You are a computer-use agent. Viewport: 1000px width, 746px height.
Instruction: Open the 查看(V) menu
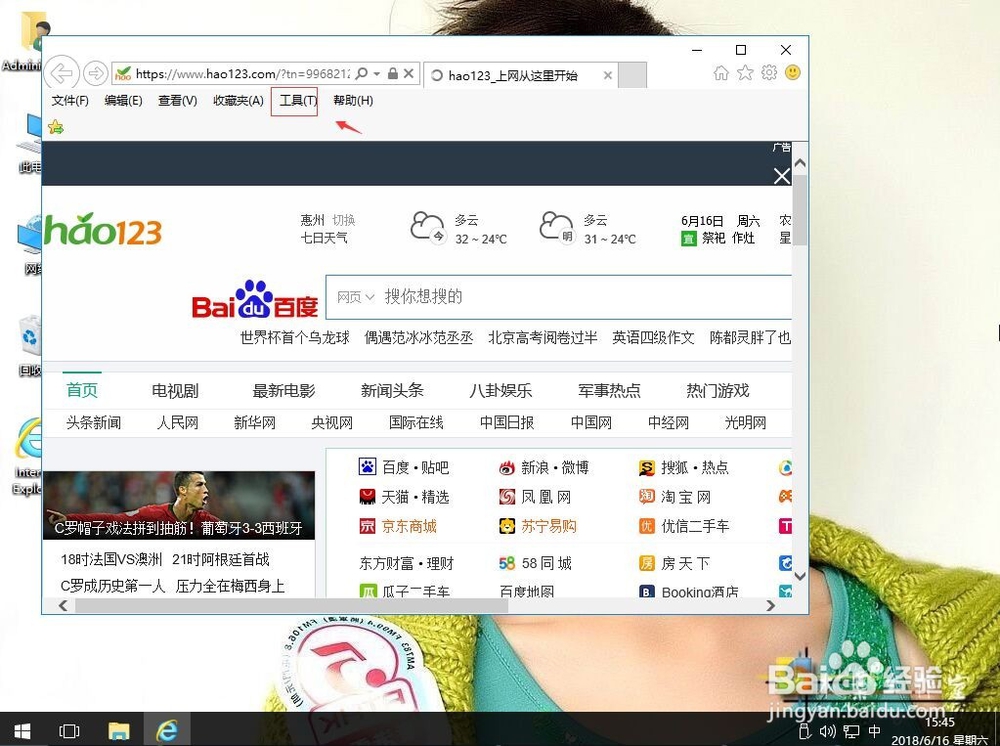click(x=177, y=100)
